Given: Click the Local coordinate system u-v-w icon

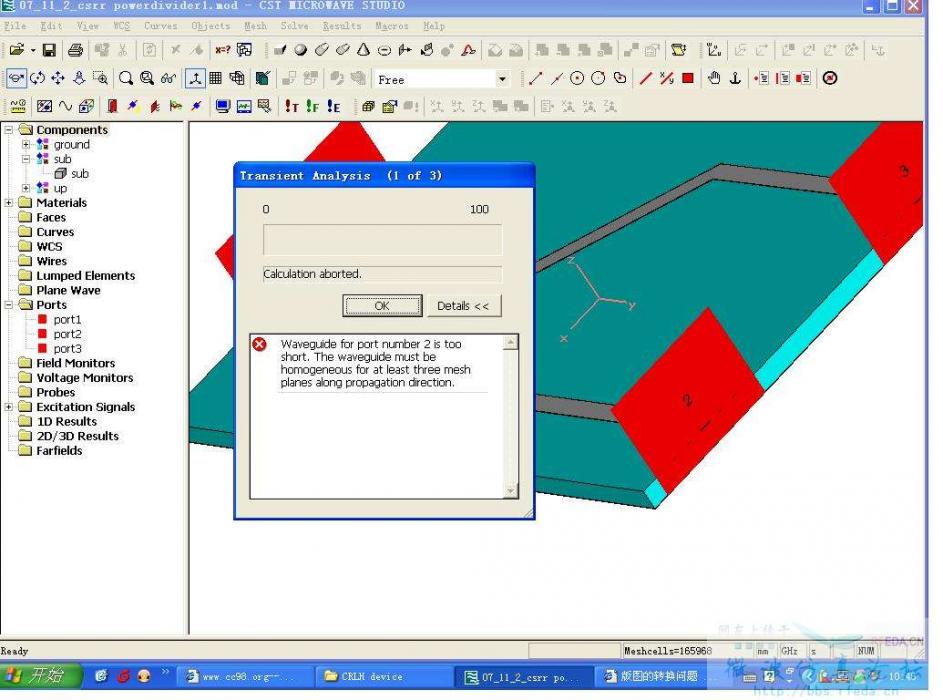Looking at the screenshot, I should [x=714, y=50].
